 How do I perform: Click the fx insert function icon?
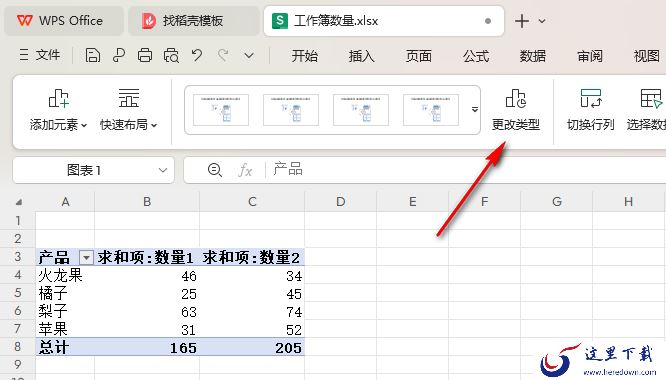(x=245, y=171)
